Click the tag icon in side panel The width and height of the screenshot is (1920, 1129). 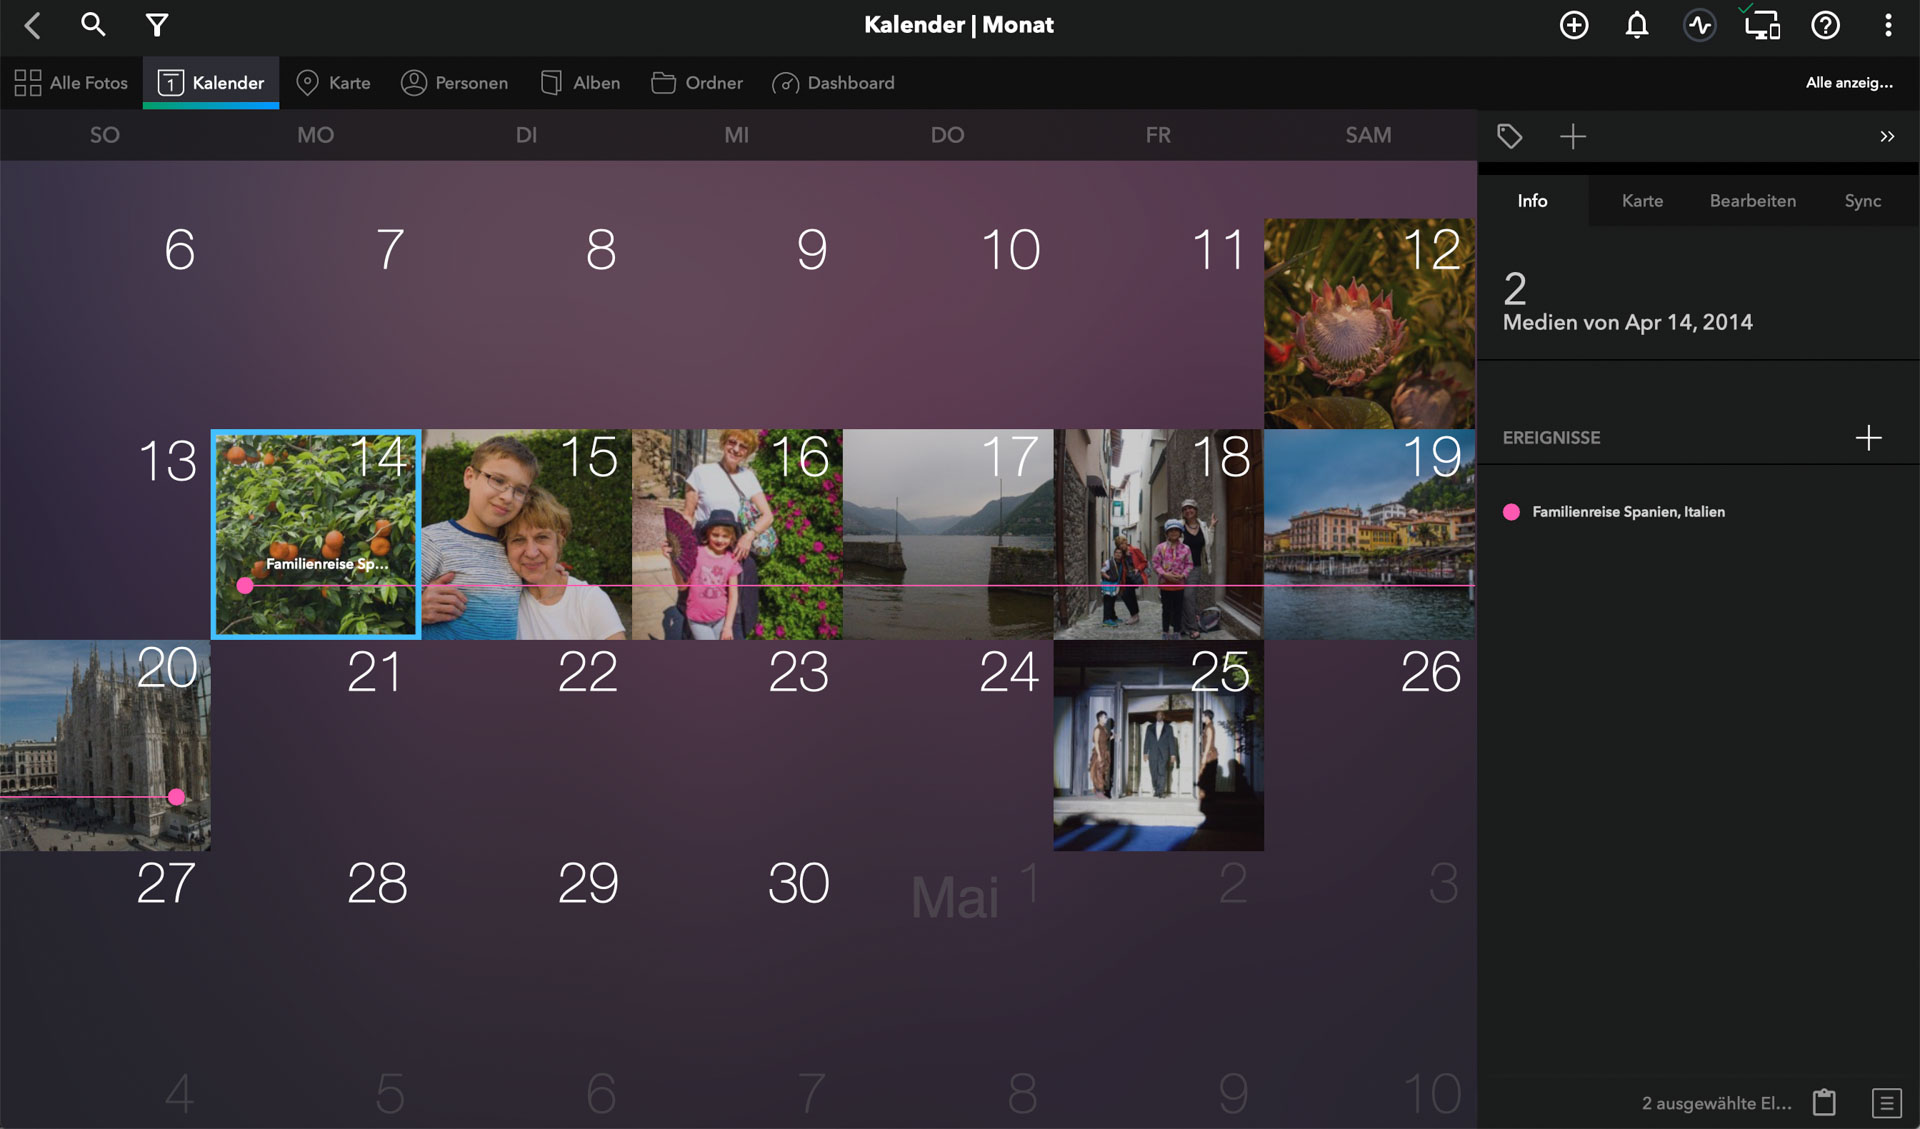coord(1510,136)
